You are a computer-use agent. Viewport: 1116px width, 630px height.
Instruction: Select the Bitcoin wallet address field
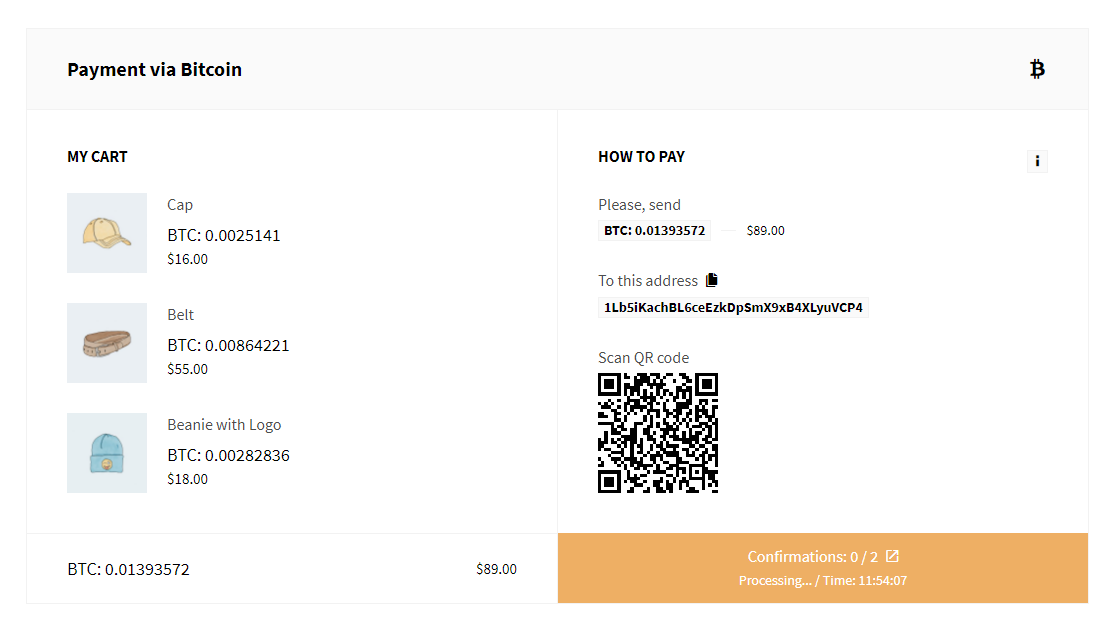733,308
